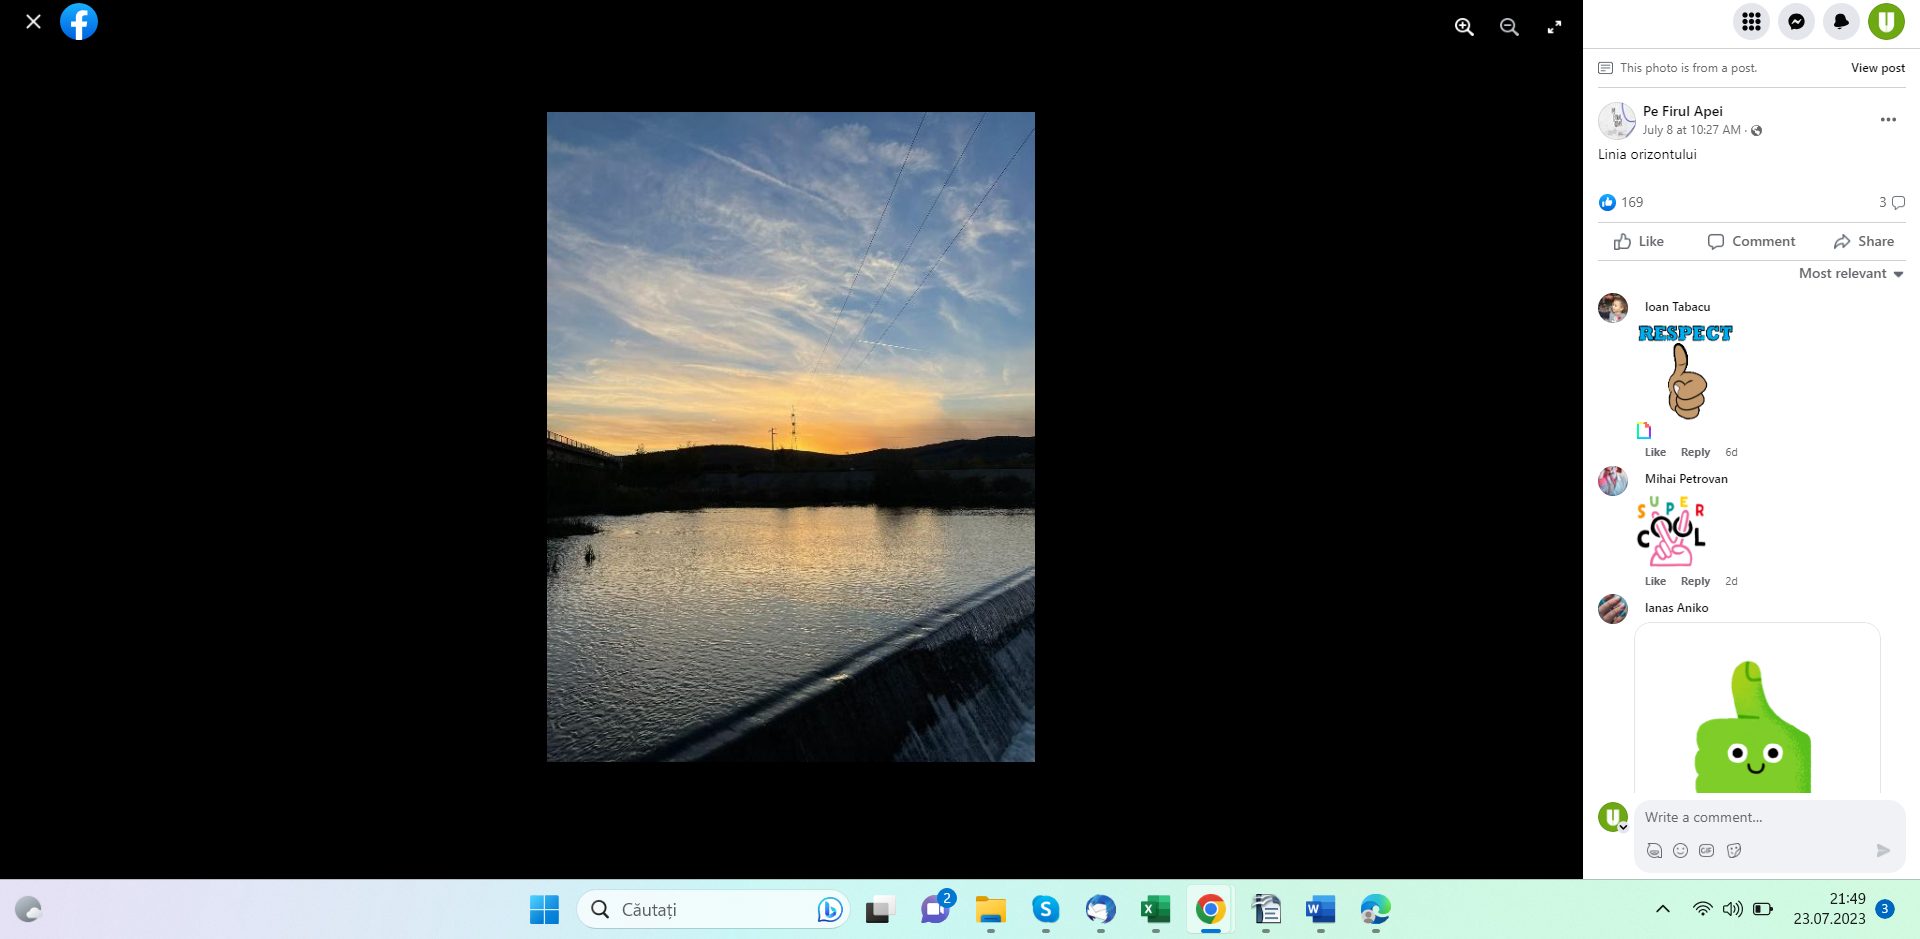The width and height of the screenshot is (1920, 939).
Task: Open the View post link
Action: point(1877,68)
